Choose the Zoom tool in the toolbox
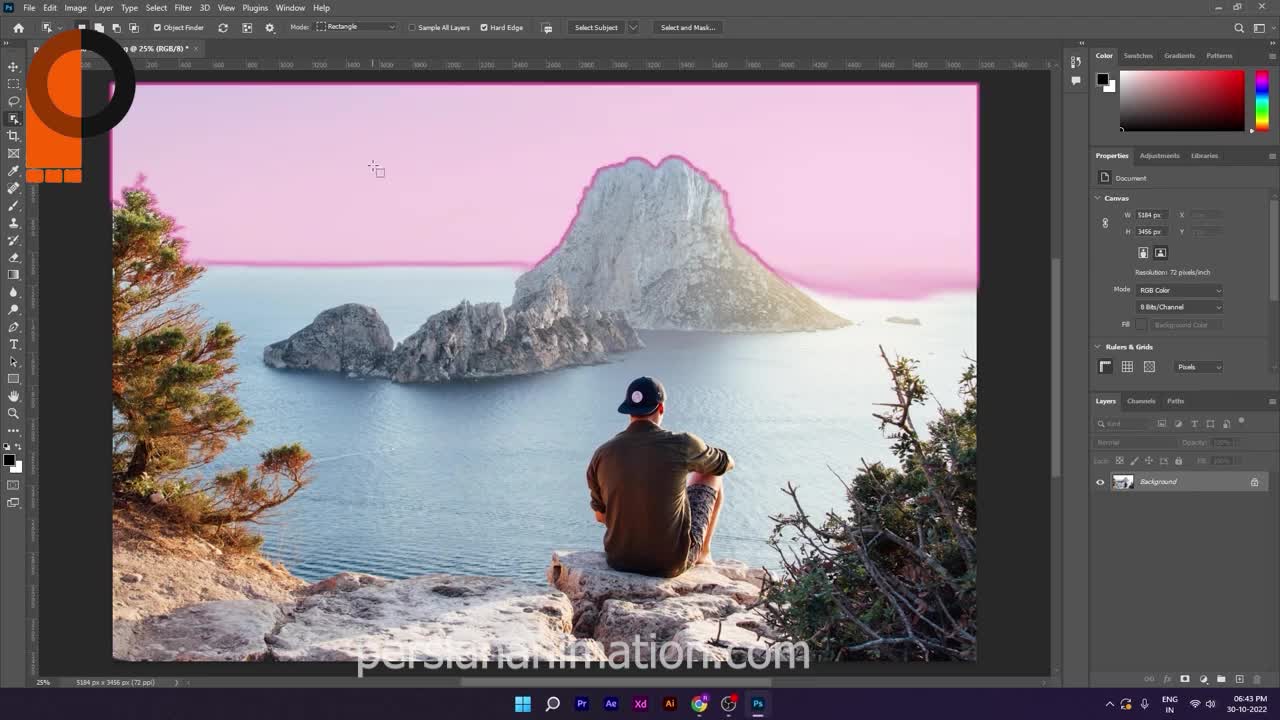This screenshot has height=720, width=1280. click(x=13, y=413)
